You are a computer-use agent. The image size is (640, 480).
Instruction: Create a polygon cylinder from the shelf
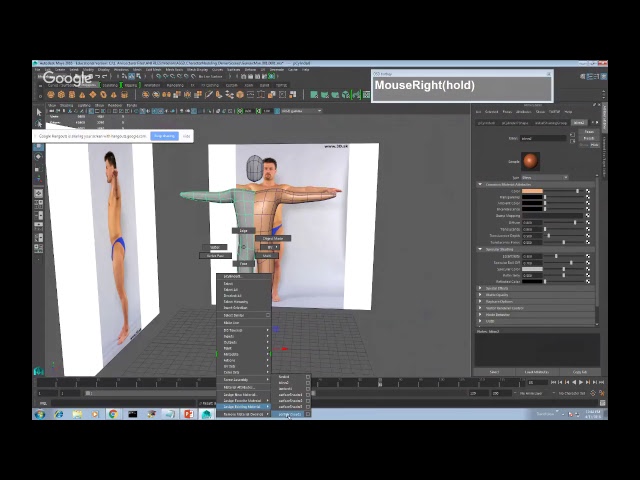click(72, 95)
